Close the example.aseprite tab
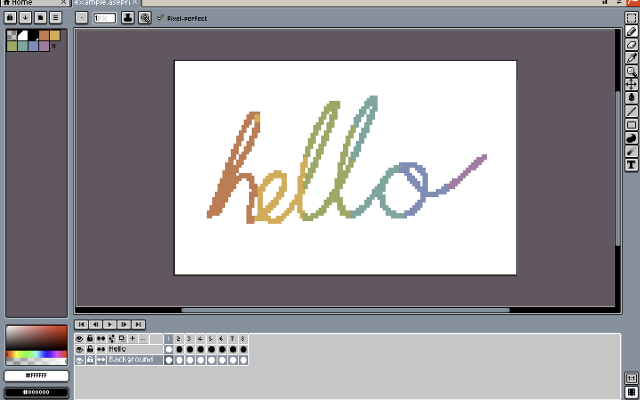 click(x=135, y=2)
